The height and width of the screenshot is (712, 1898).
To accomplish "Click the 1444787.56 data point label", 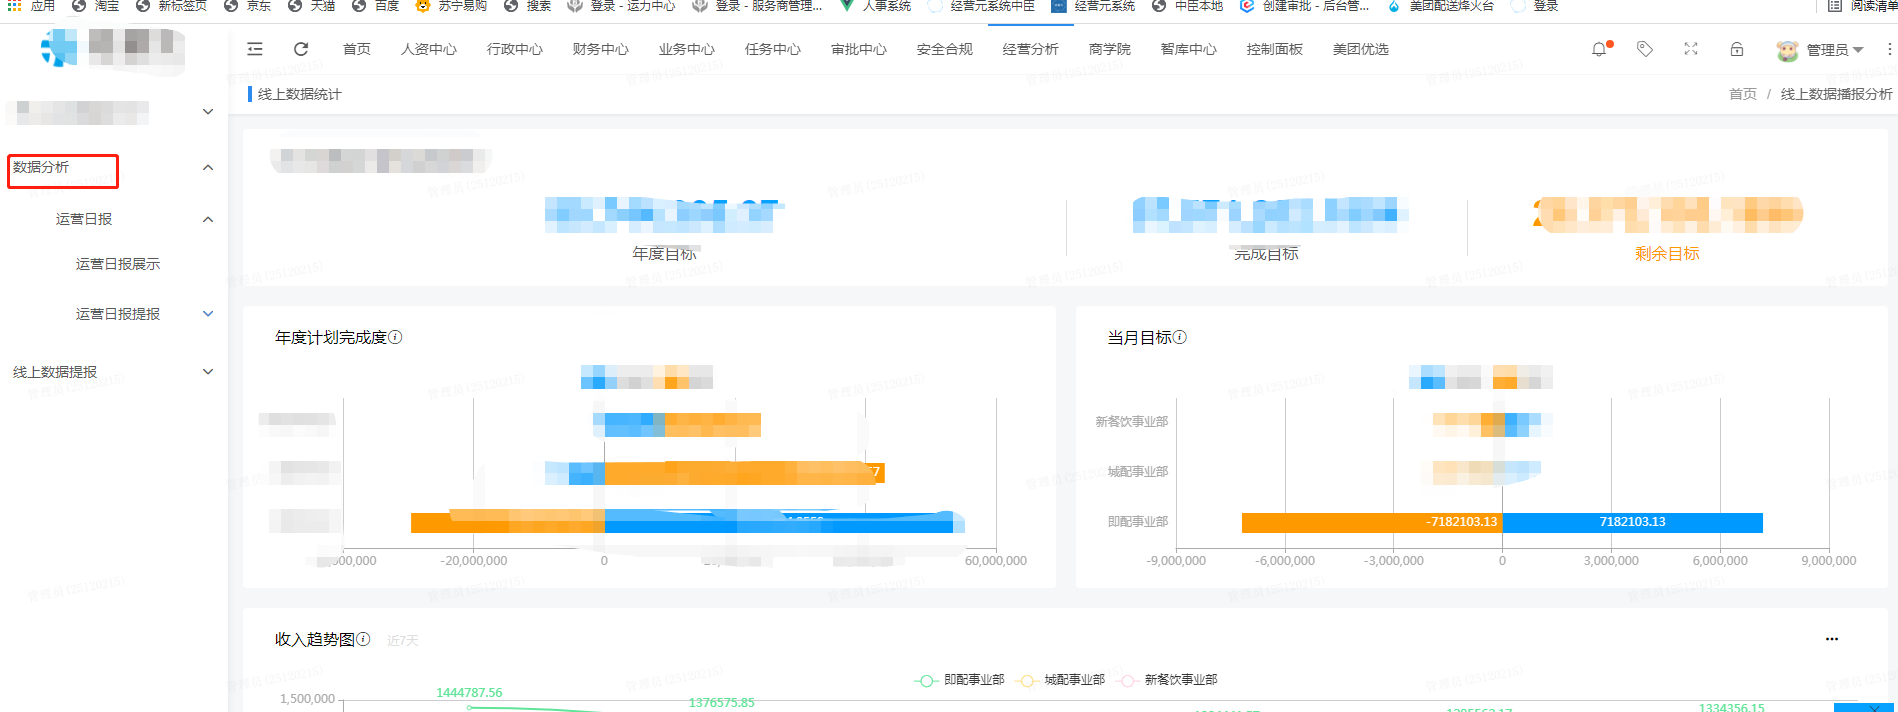I will coord(469,693).
